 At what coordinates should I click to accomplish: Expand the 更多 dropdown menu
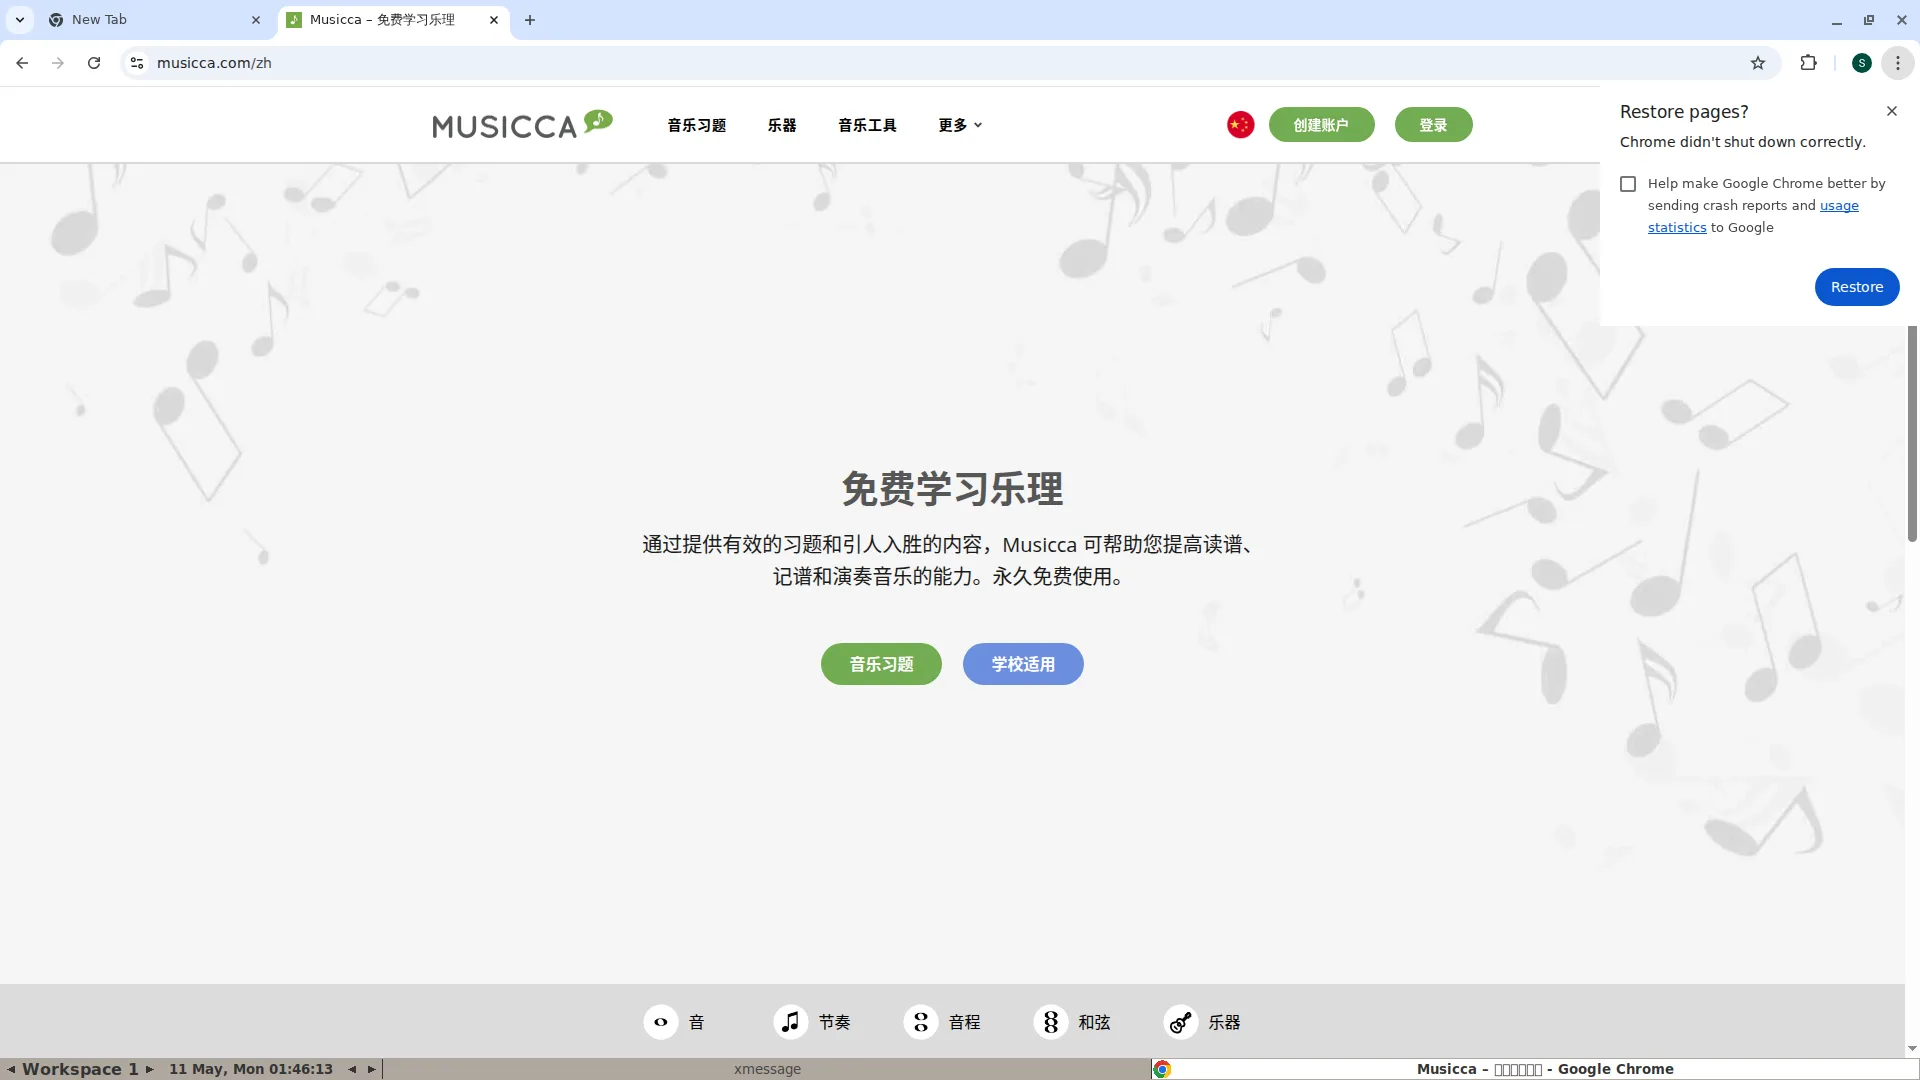tap(960, 125)
